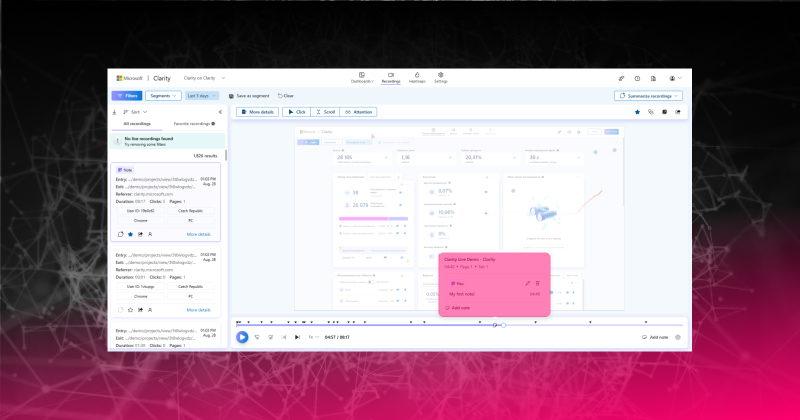
Task: Open the Last 3 days date dropdown
Action: point(202,95)
